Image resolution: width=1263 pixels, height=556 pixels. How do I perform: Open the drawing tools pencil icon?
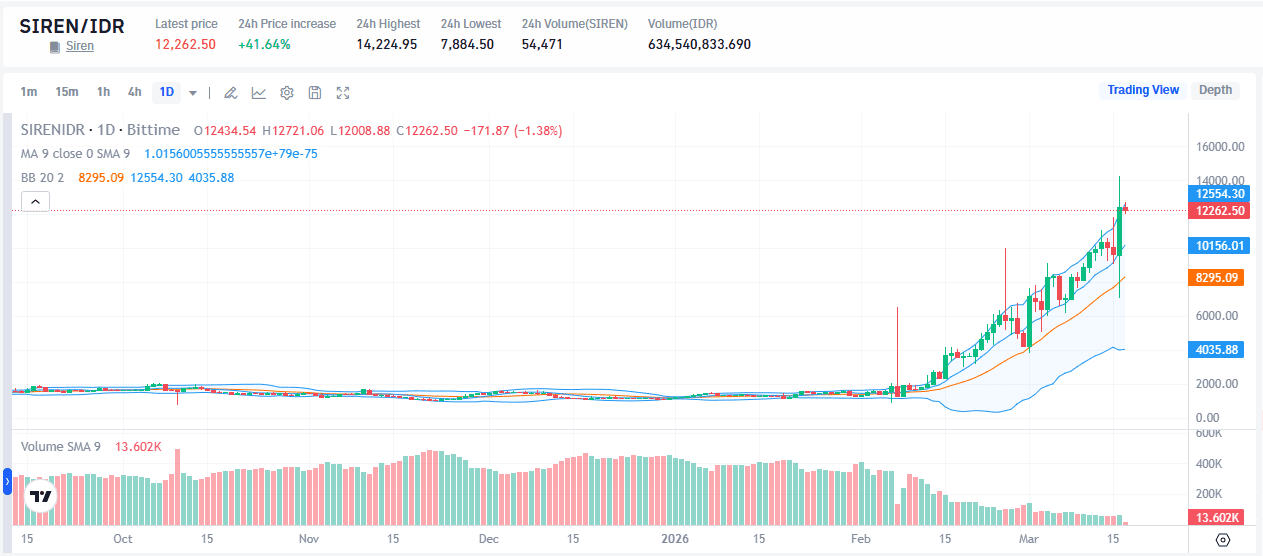(230, 93)
